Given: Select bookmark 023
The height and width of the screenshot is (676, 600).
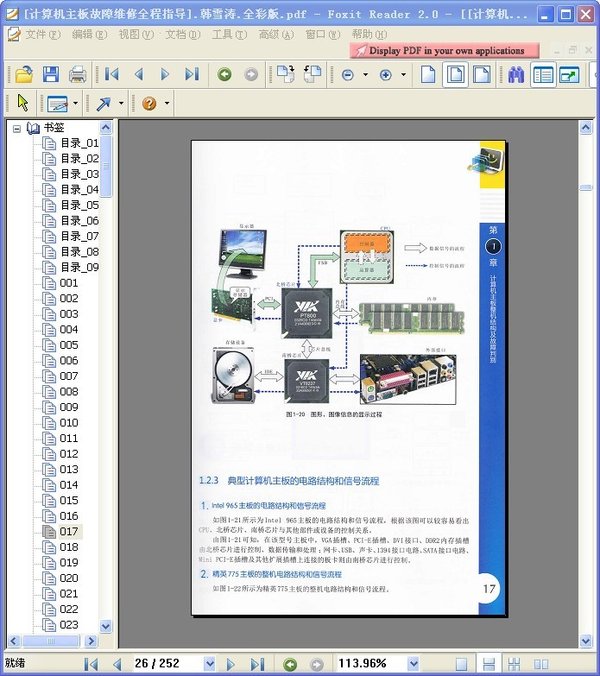Looking at the screenshot, I should 69,624.
